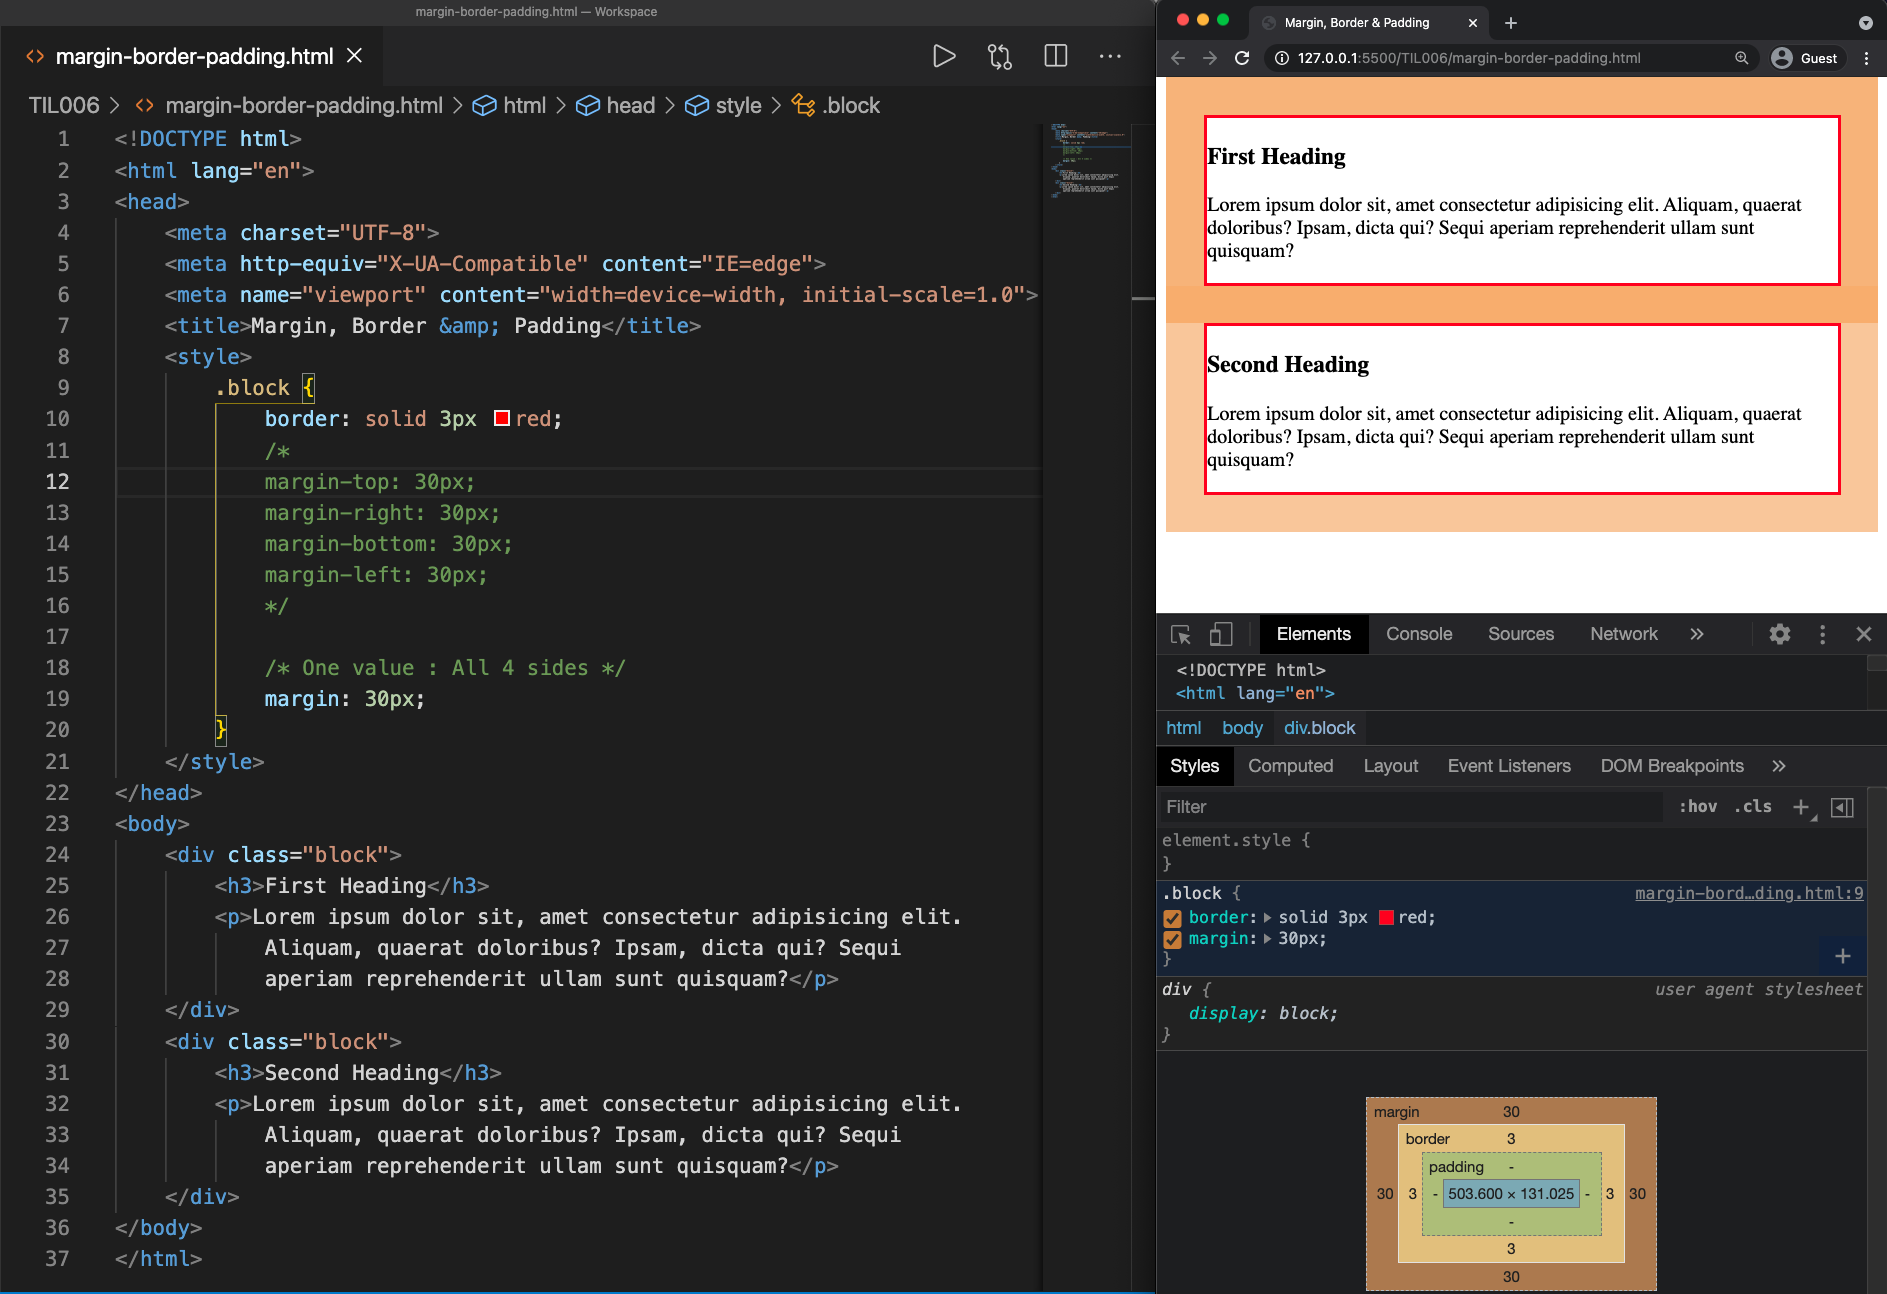Run the file with the play icon
The width and height of the screenshot is (1887, 1294).
click(943, 56)
